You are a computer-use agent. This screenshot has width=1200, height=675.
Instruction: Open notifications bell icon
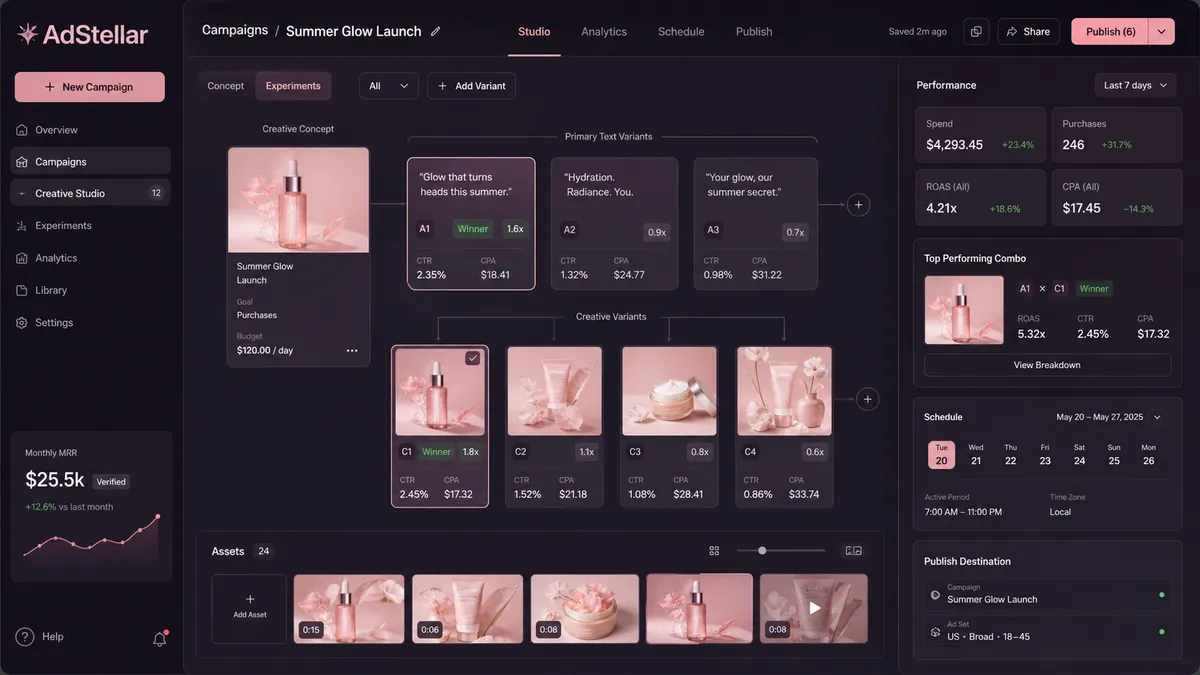159,638
